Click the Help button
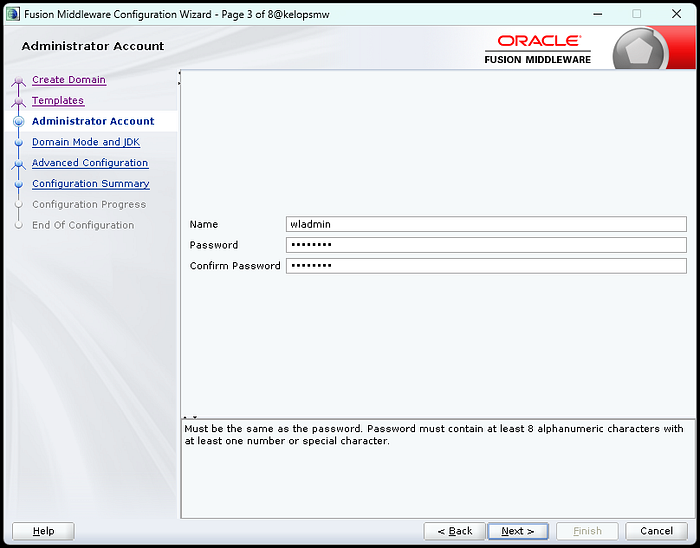Image resolution: width=700 pixels, height=548 pixels. 43,531
